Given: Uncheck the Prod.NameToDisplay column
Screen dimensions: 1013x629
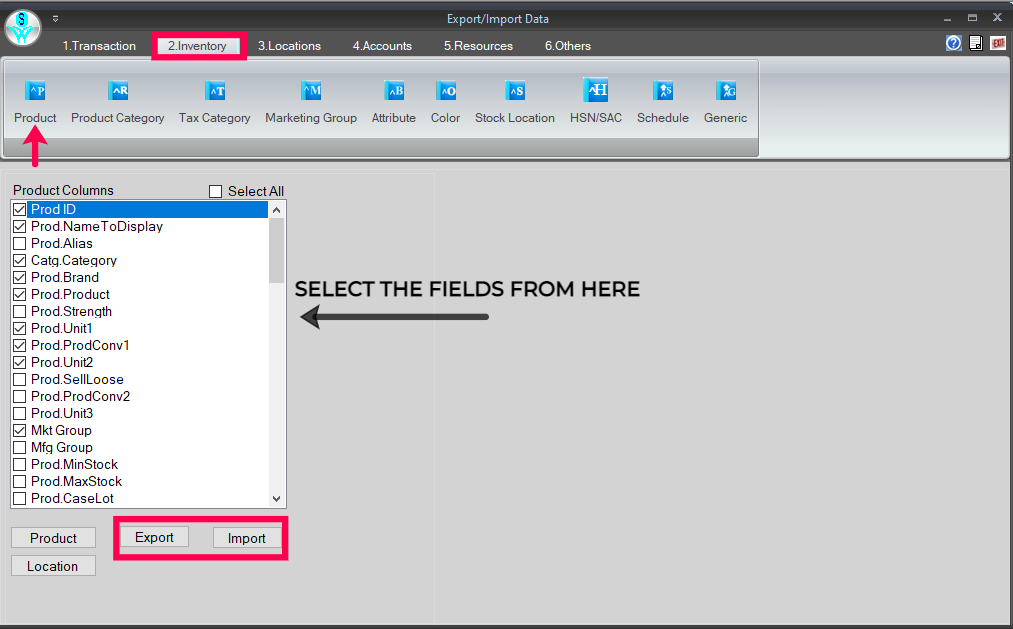Looking at the screenshot, I should [19, 227].
